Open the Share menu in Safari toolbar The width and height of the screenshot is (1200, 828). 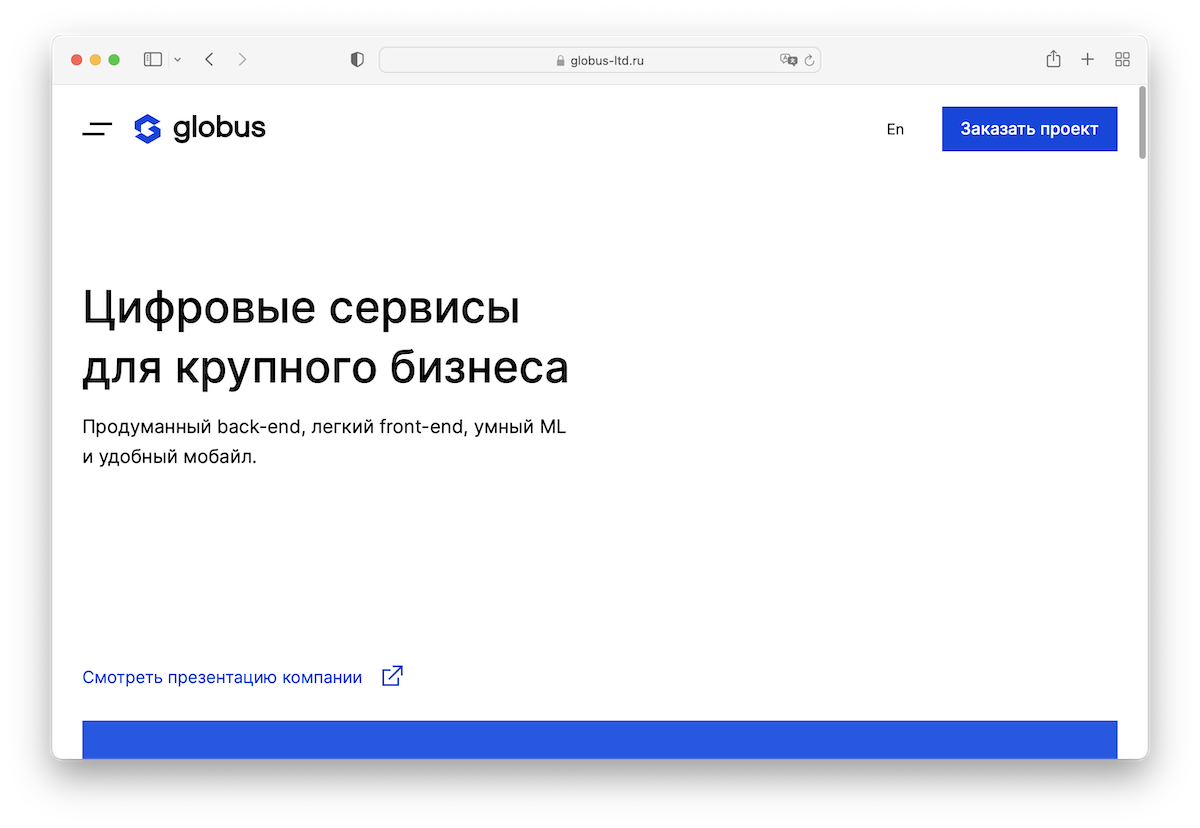(x=1053, y=60)
